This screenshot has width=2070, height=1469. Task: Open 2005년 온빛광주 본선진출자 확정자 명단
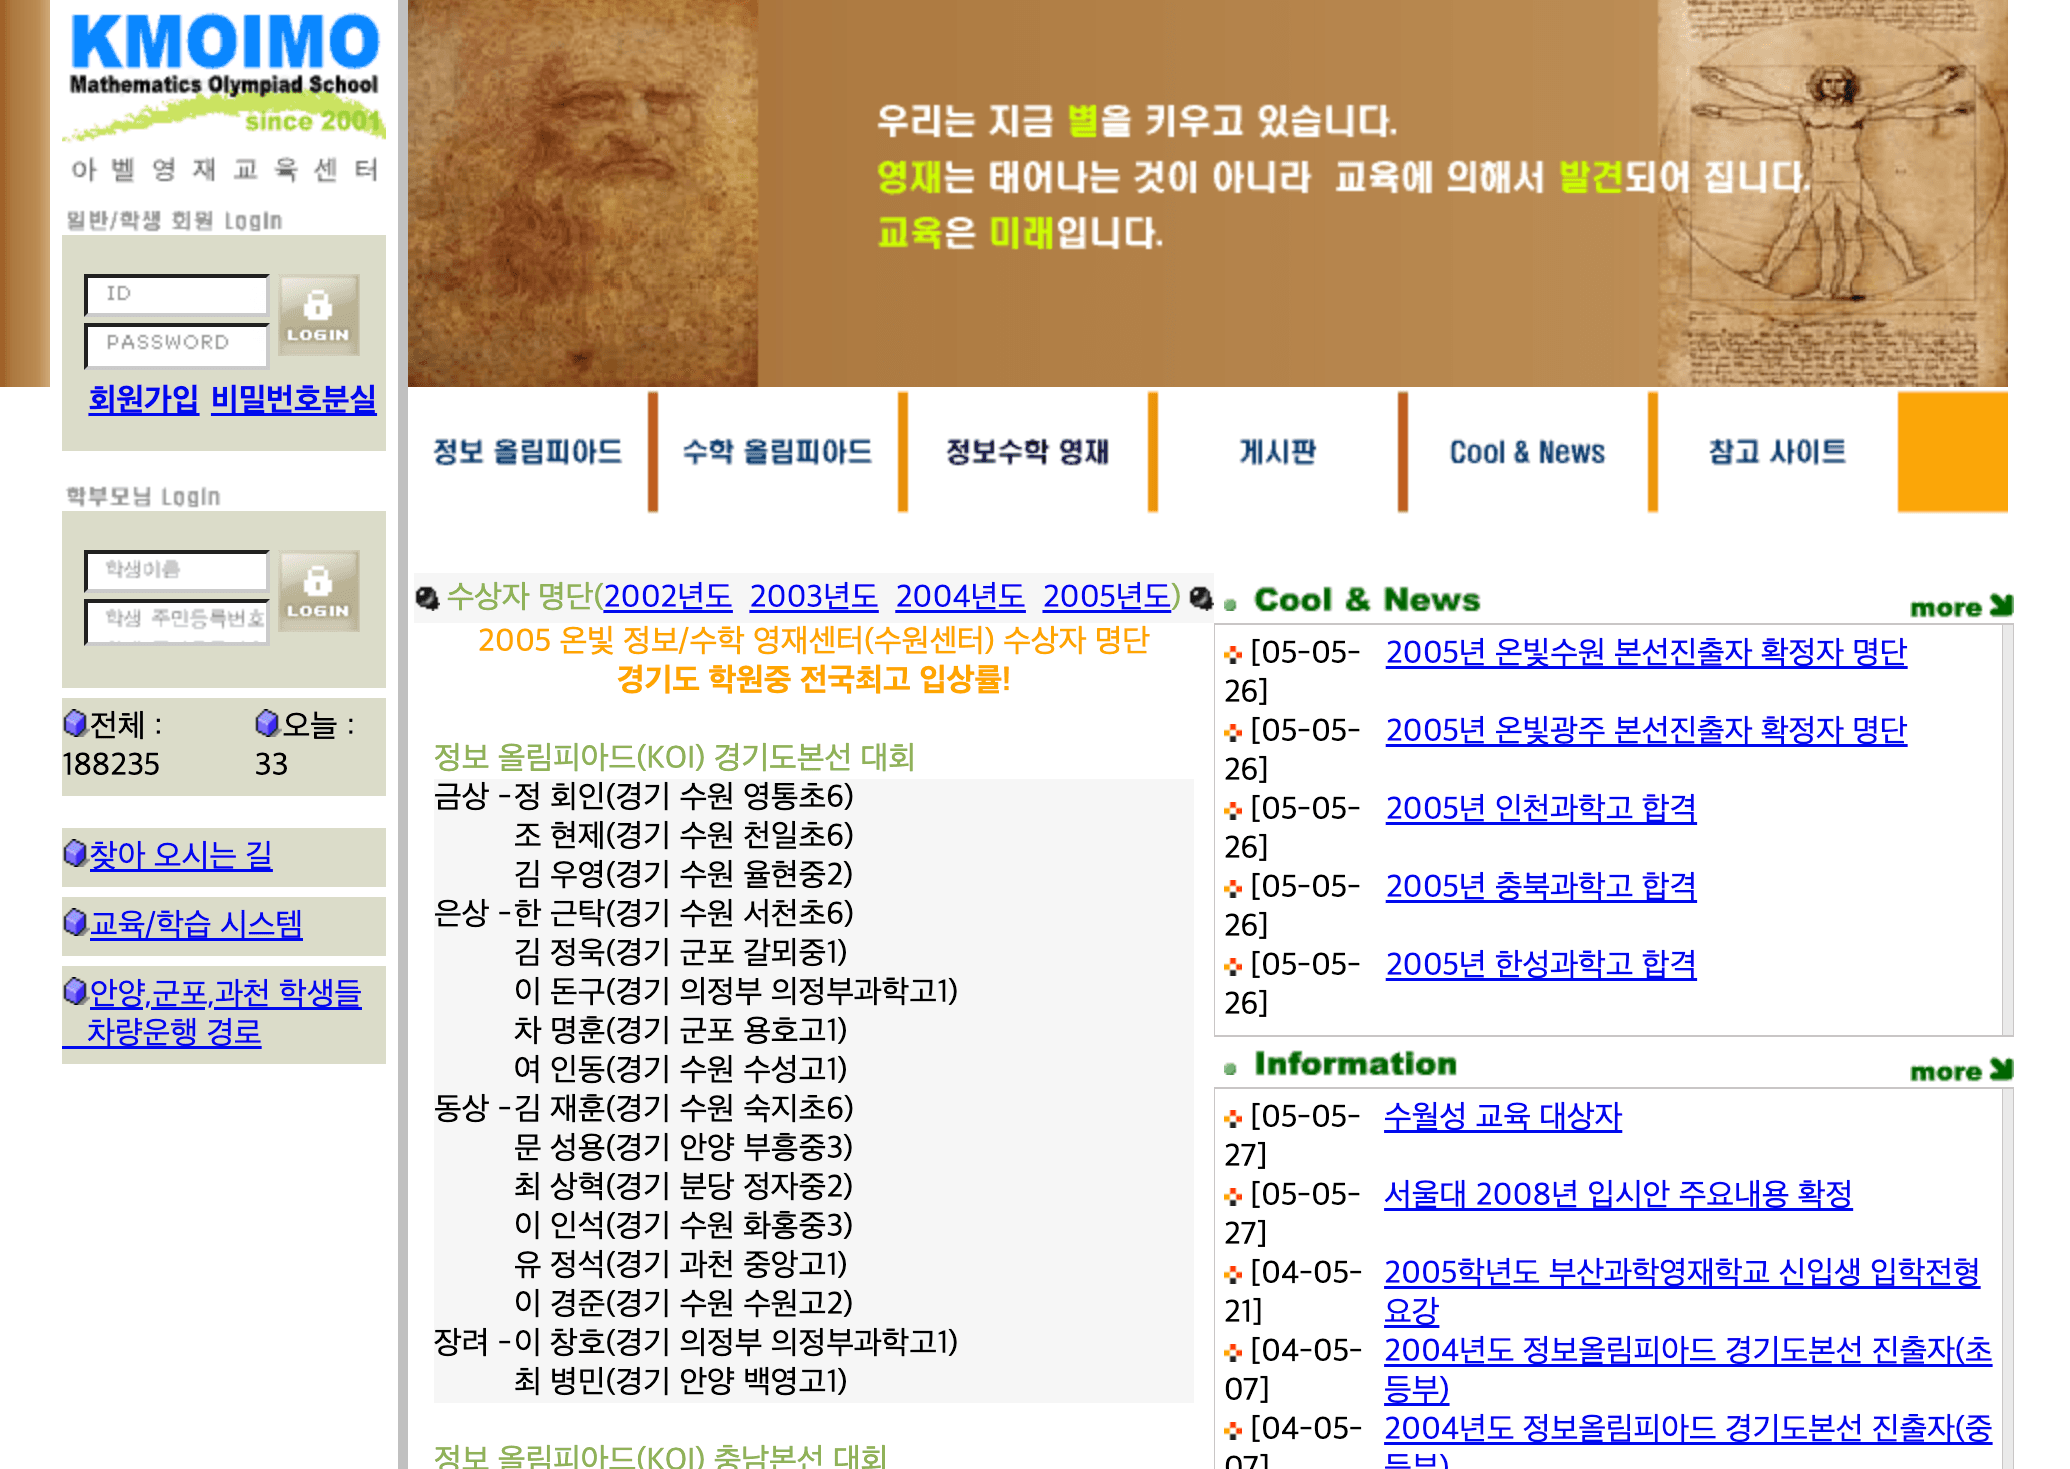coord(1646,730)
